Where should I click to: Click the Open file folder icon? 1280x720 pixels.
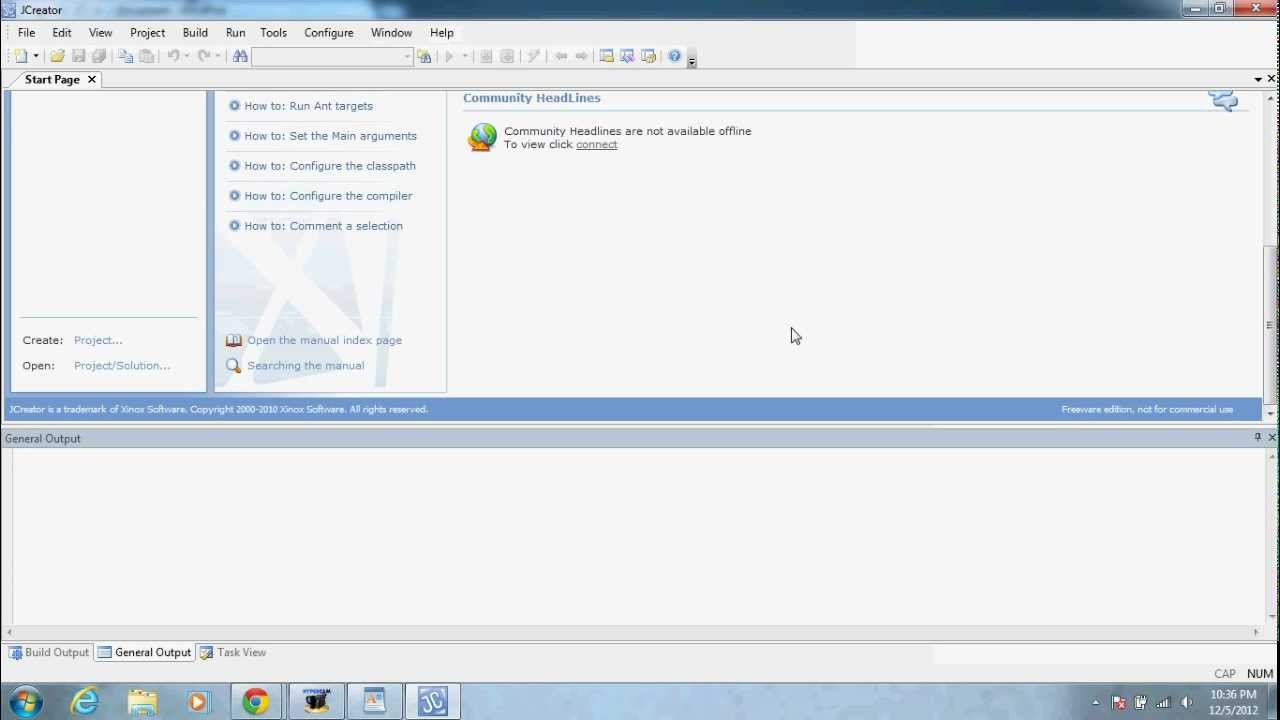[x=57, y=57]
